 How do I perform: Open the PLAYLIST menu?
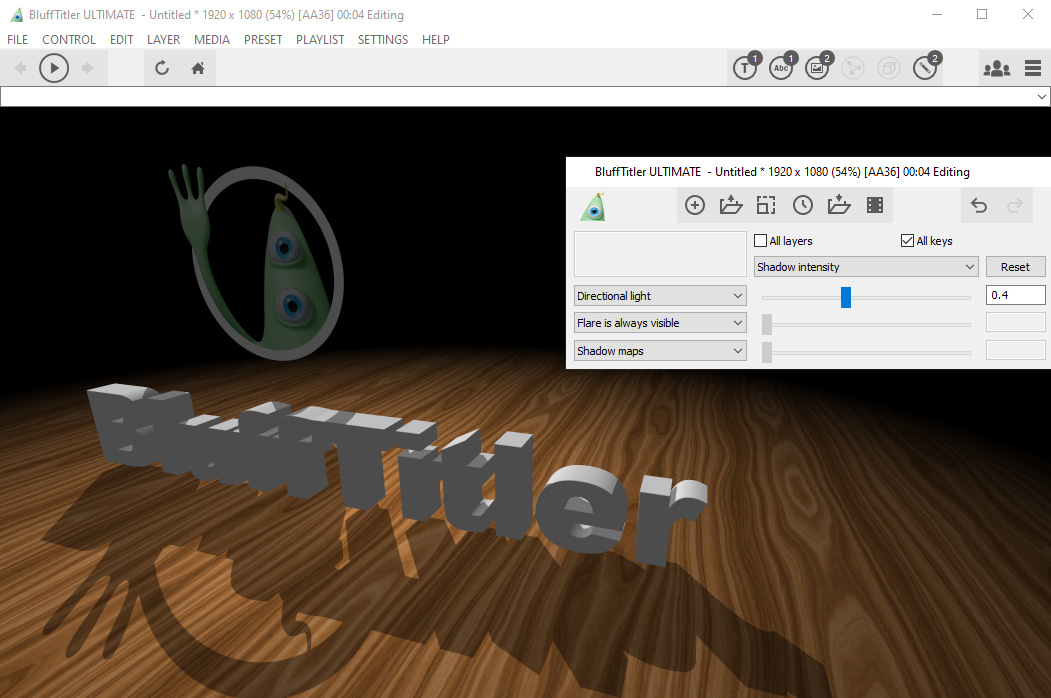point(320,40)
